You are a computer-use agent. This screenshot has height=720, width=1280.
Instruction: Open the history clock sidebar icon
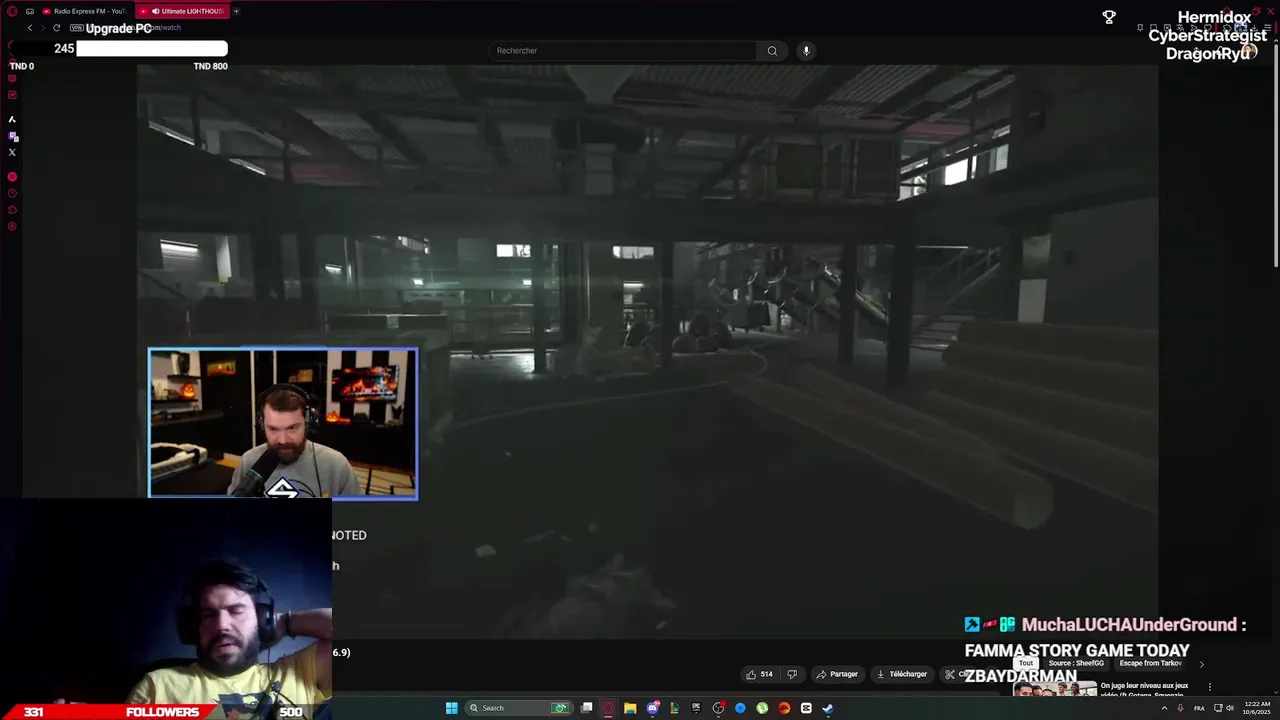12,193
